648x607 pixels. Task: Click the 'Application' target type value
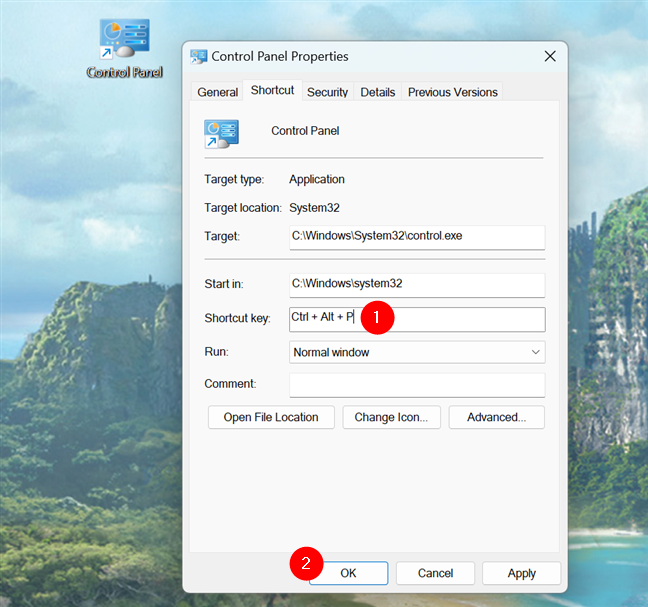pos(317,179)
